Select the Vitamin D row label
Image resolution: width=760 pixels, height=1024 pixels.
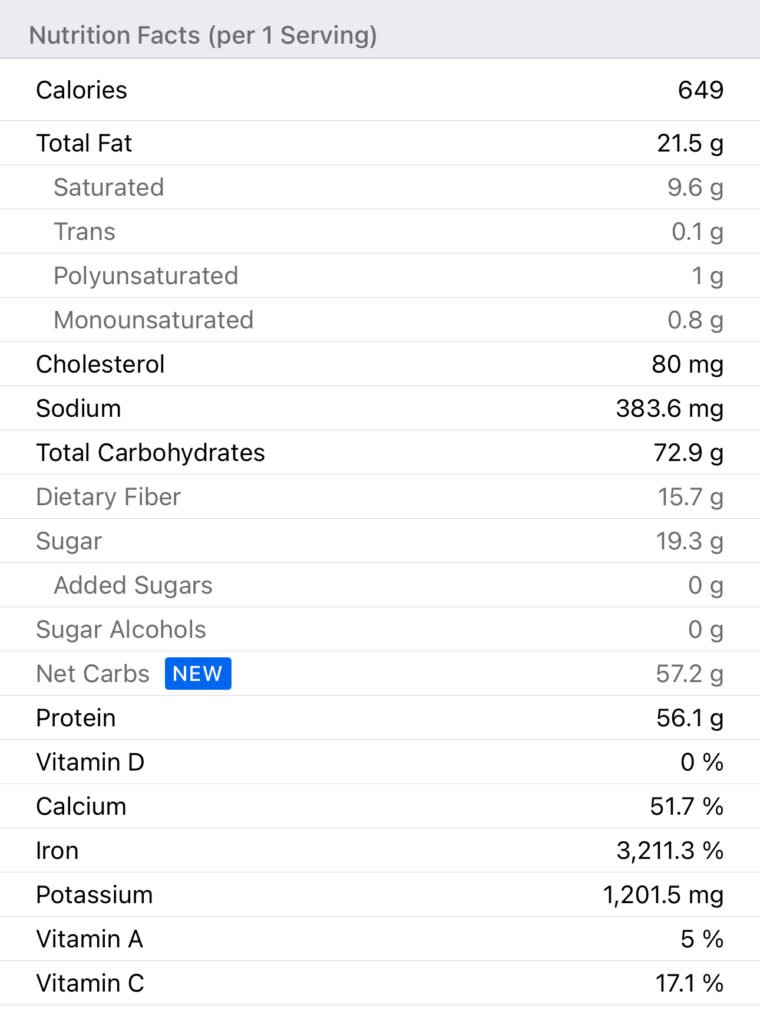[90, 762]
